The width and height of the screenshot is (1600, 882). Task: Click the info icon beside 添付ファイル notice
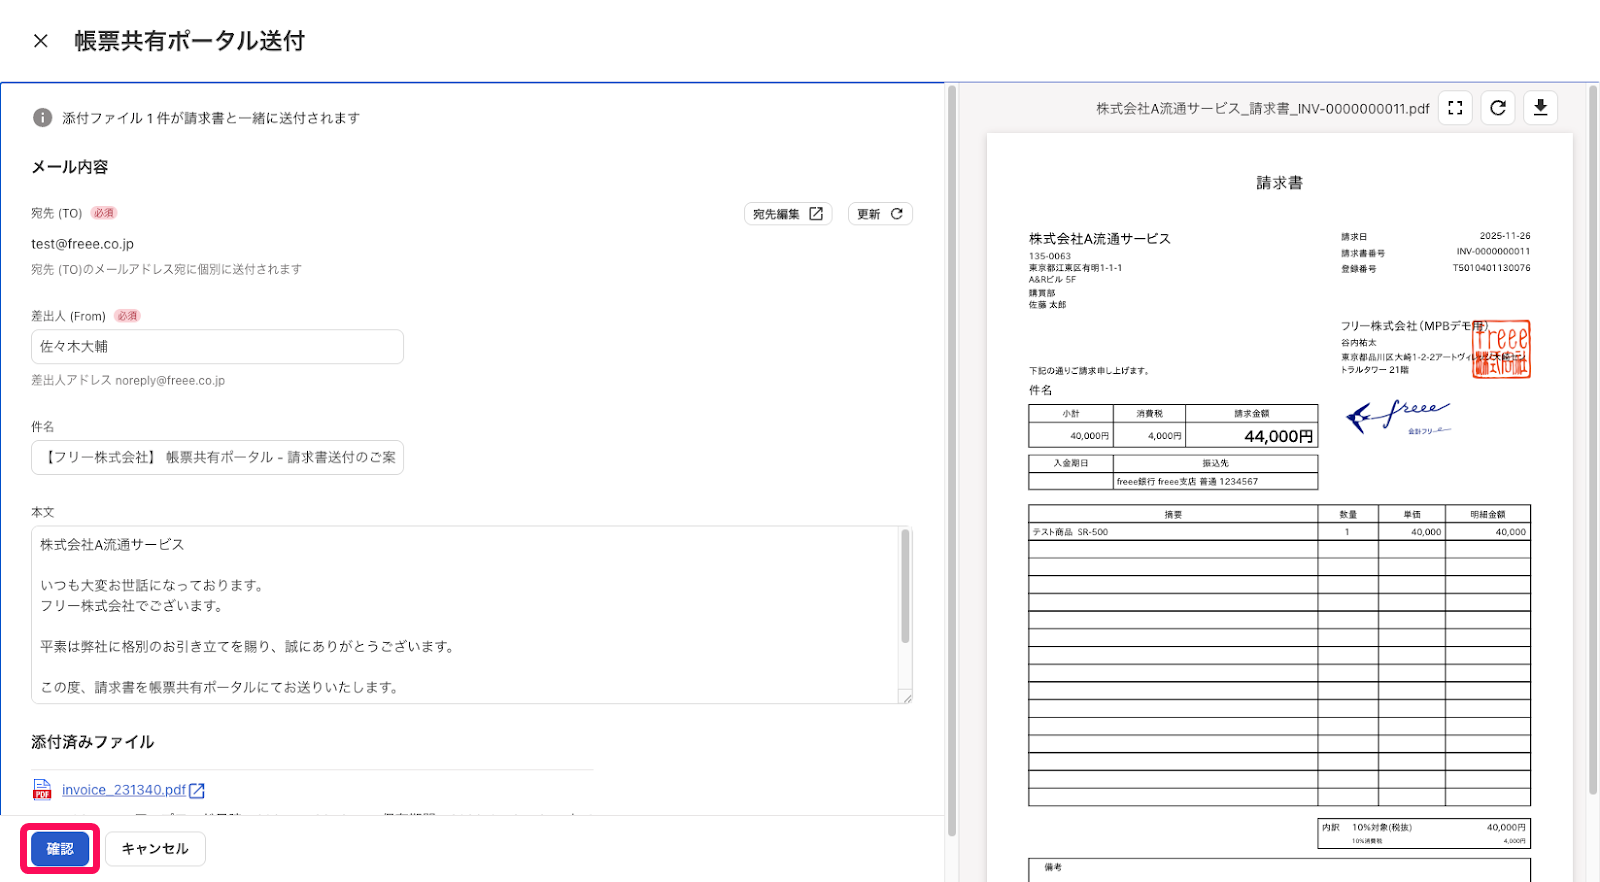[42, 118]
